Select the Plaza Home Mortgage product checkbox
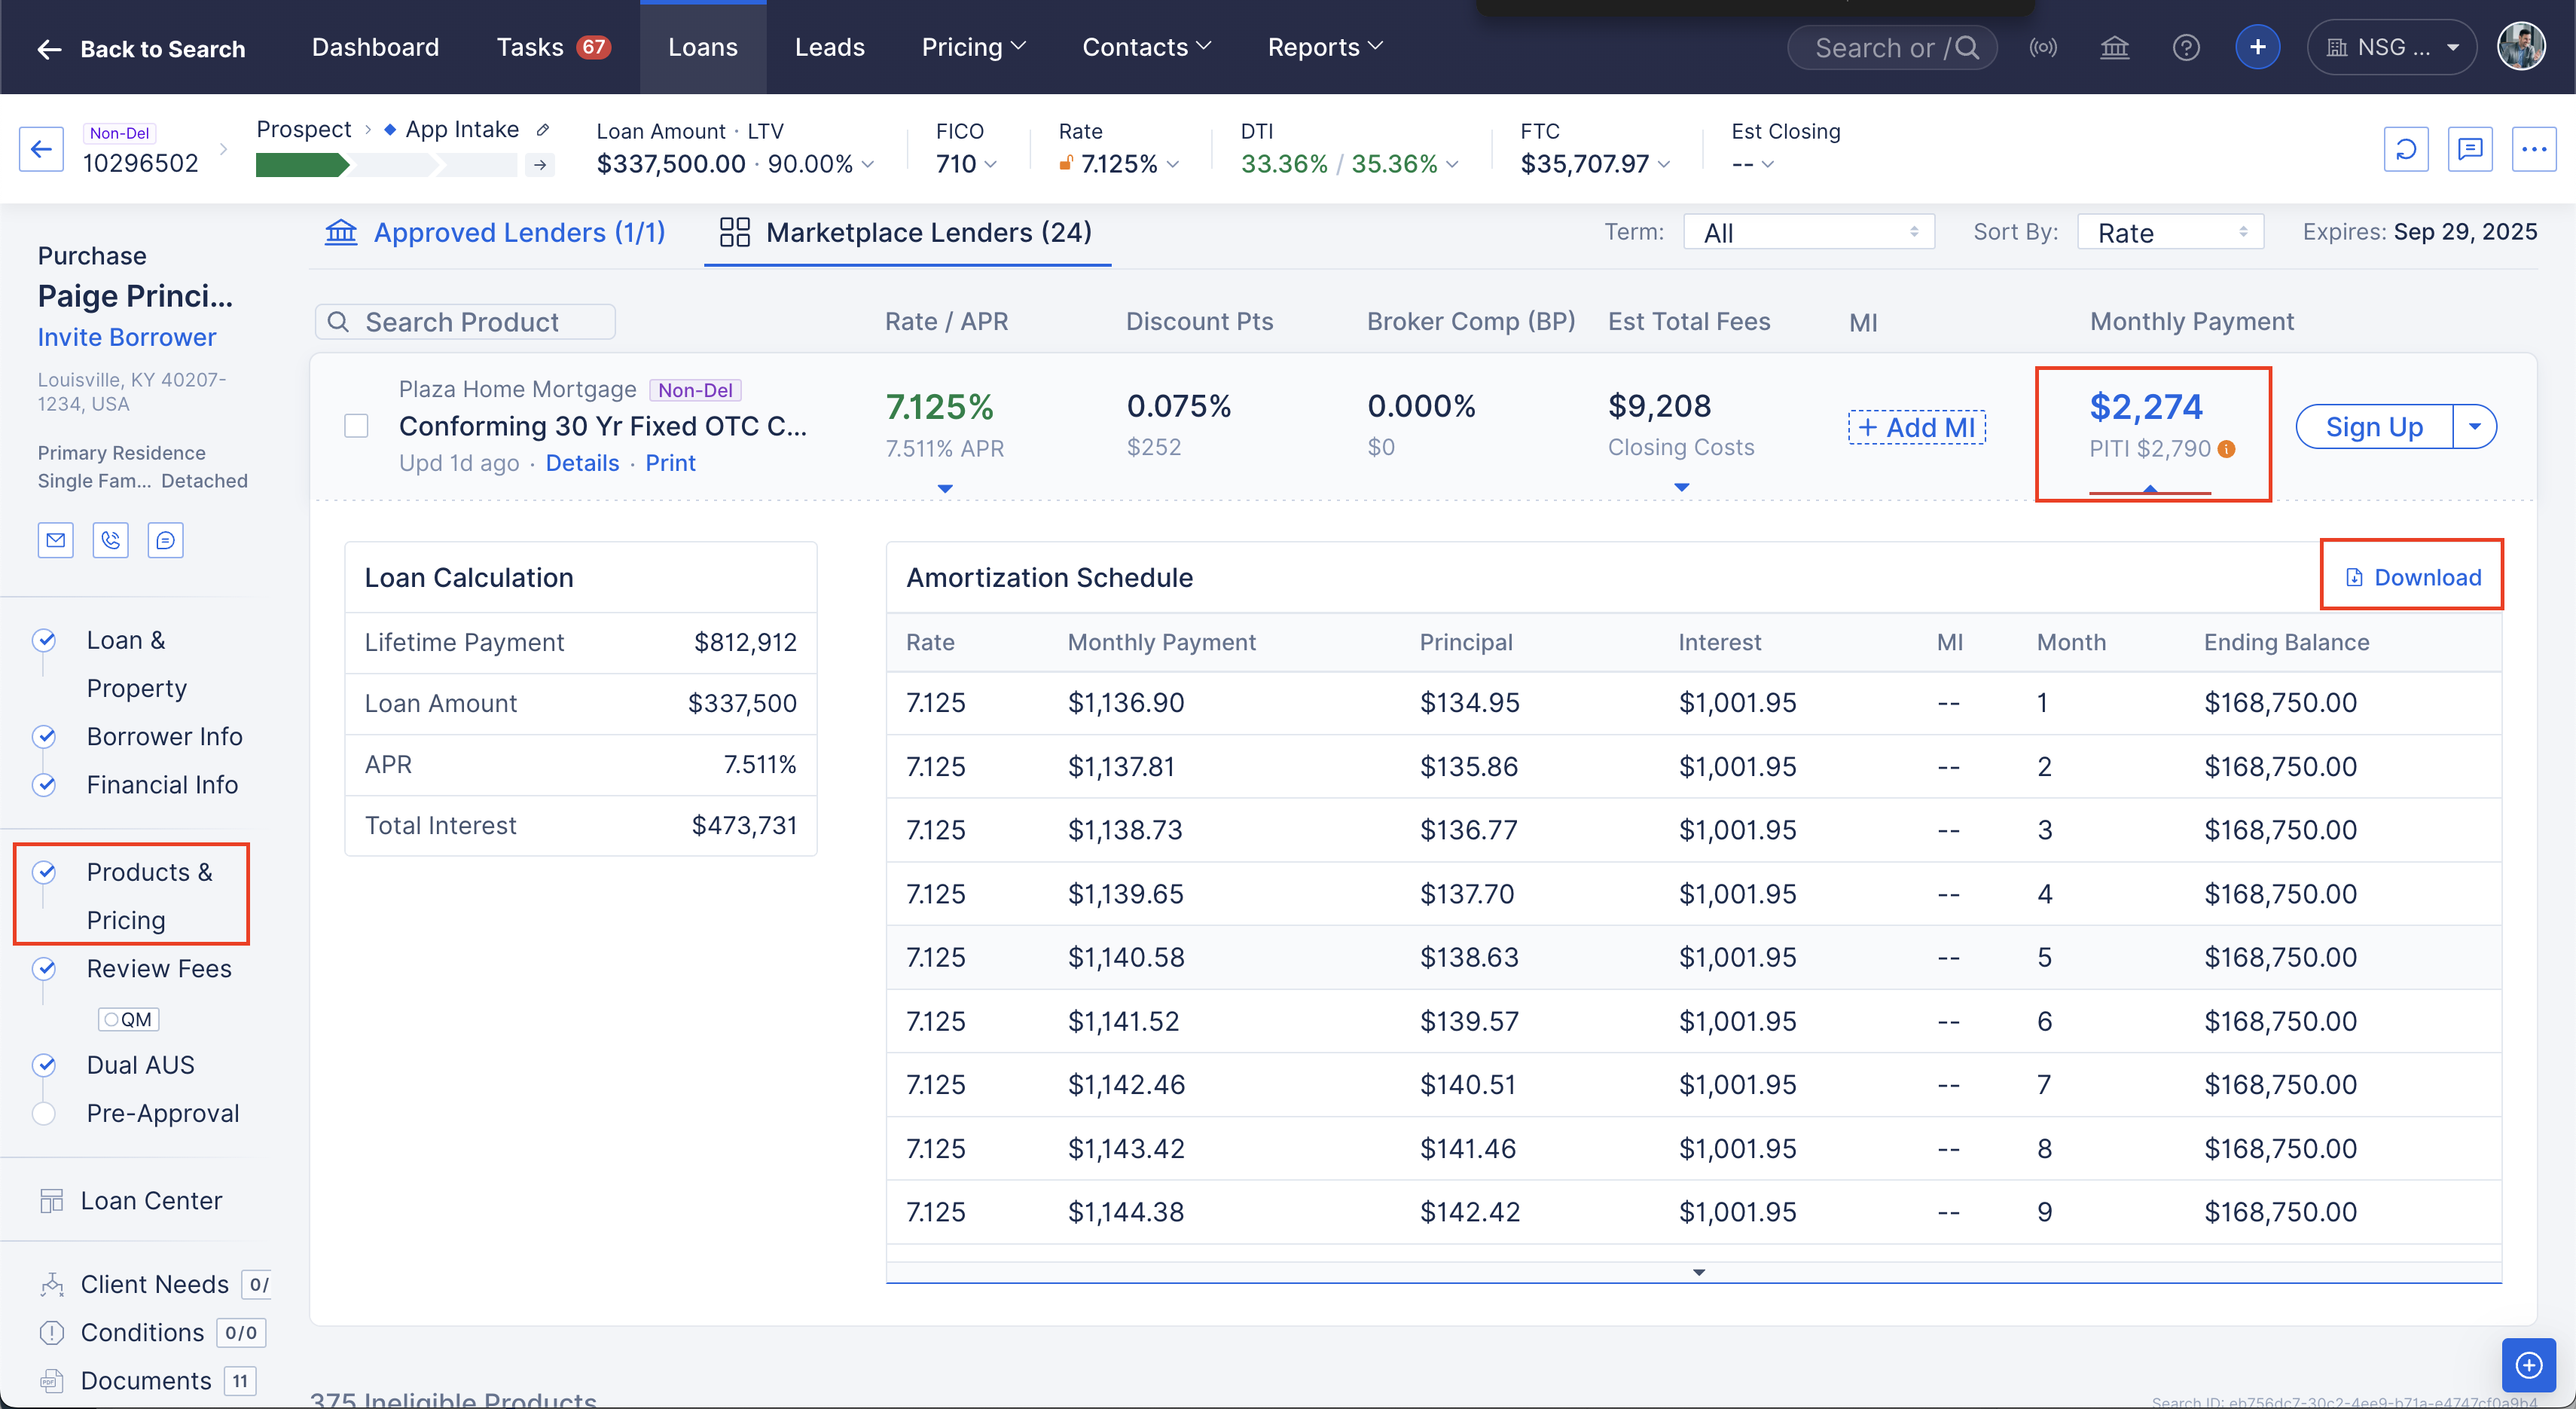This screenshot has width=2576, height=1409. pos(356,425)
